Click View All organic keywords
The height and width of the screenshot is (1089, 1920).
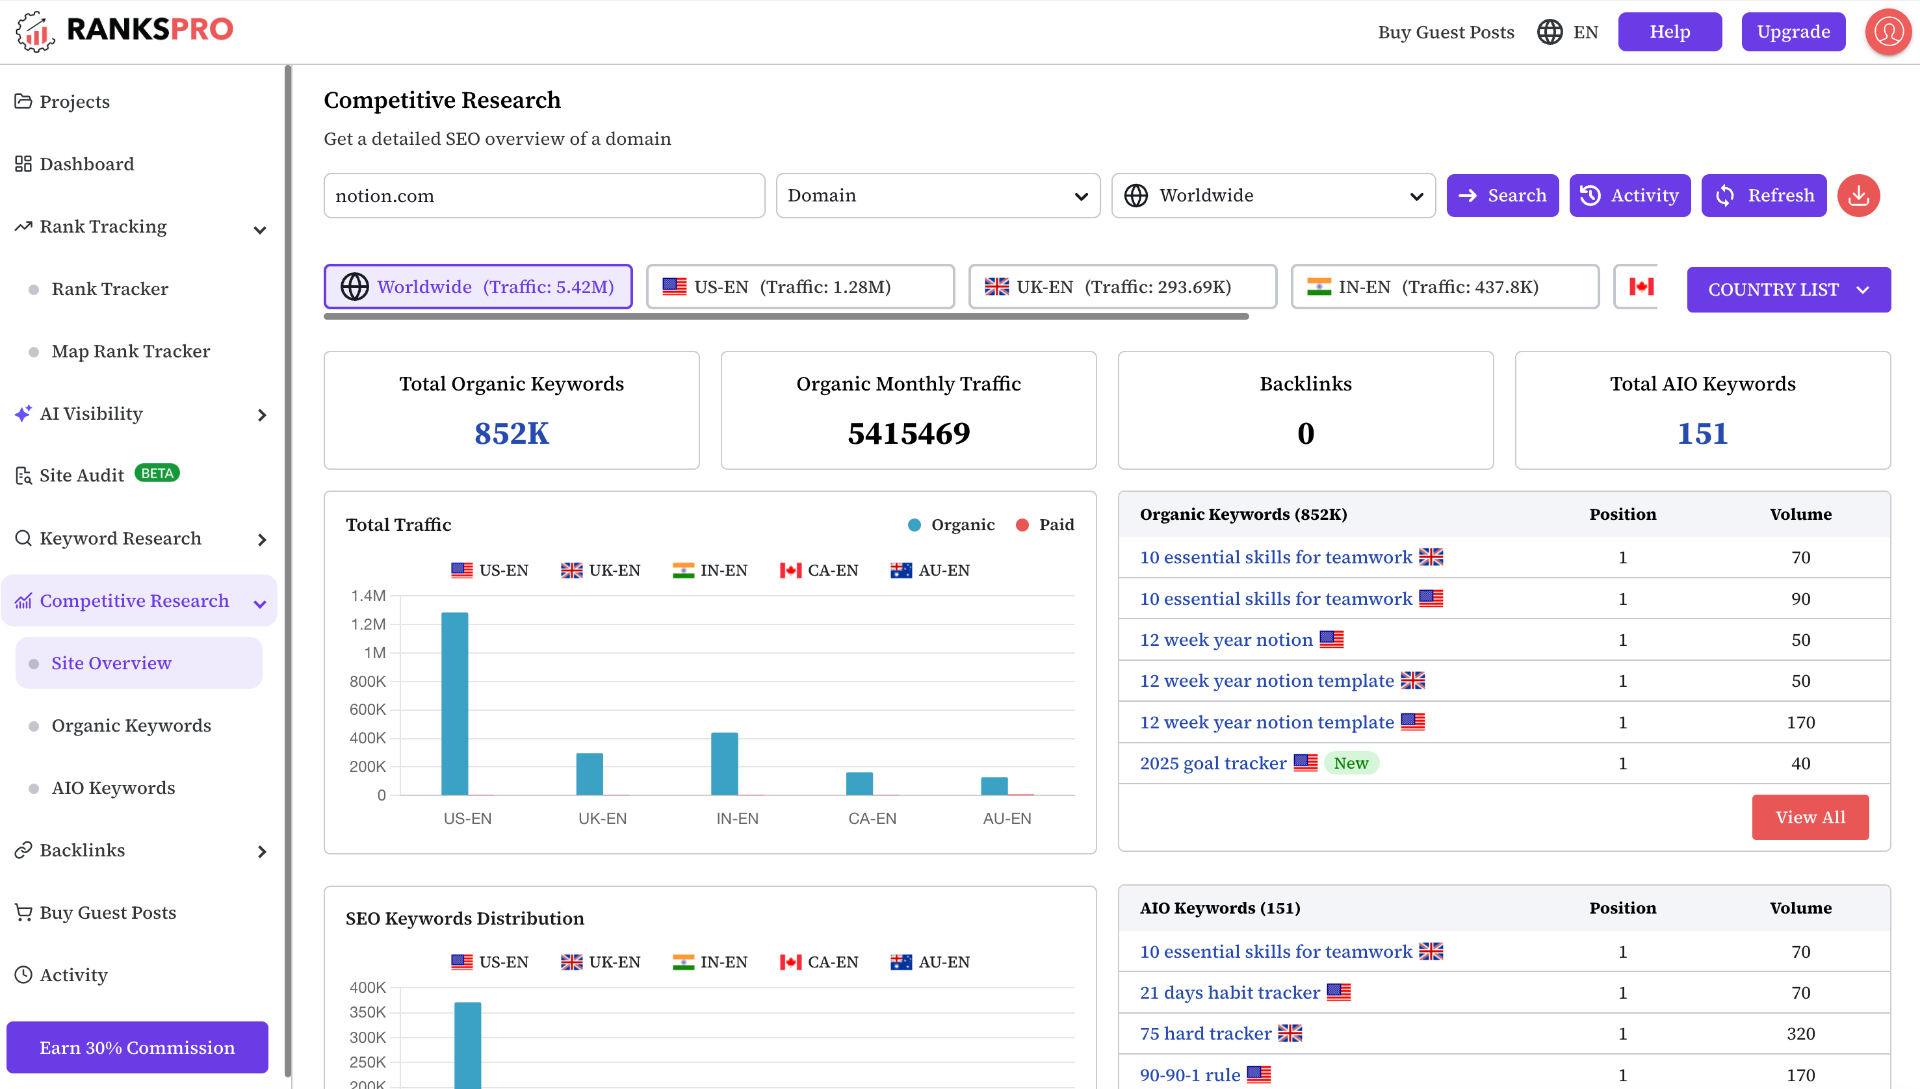click(x=1810, y=818)
